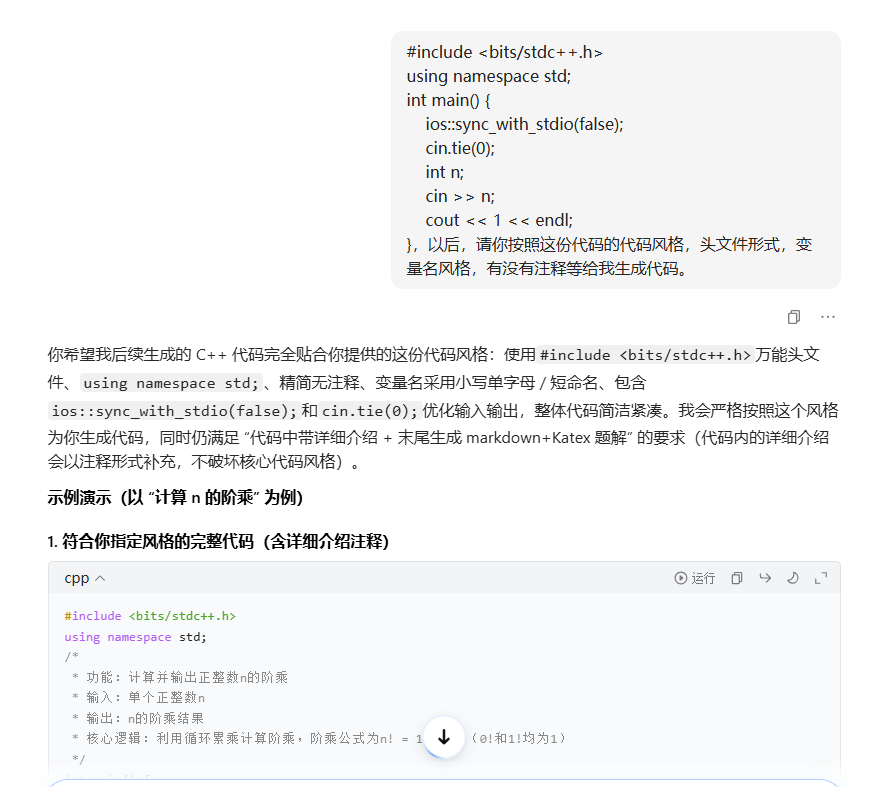Open the ellipsis more-options menu
Viewport: 890px width, 787px height.
tap(827, 317)
